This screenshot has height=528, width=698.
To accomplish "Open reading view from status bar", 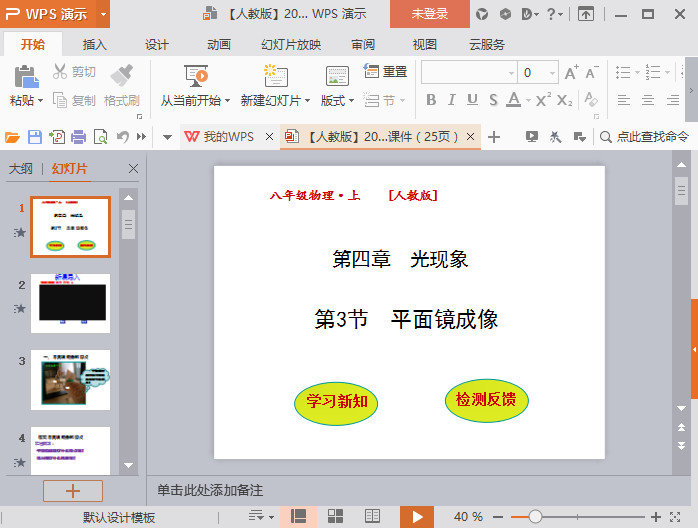I will 372,516.
